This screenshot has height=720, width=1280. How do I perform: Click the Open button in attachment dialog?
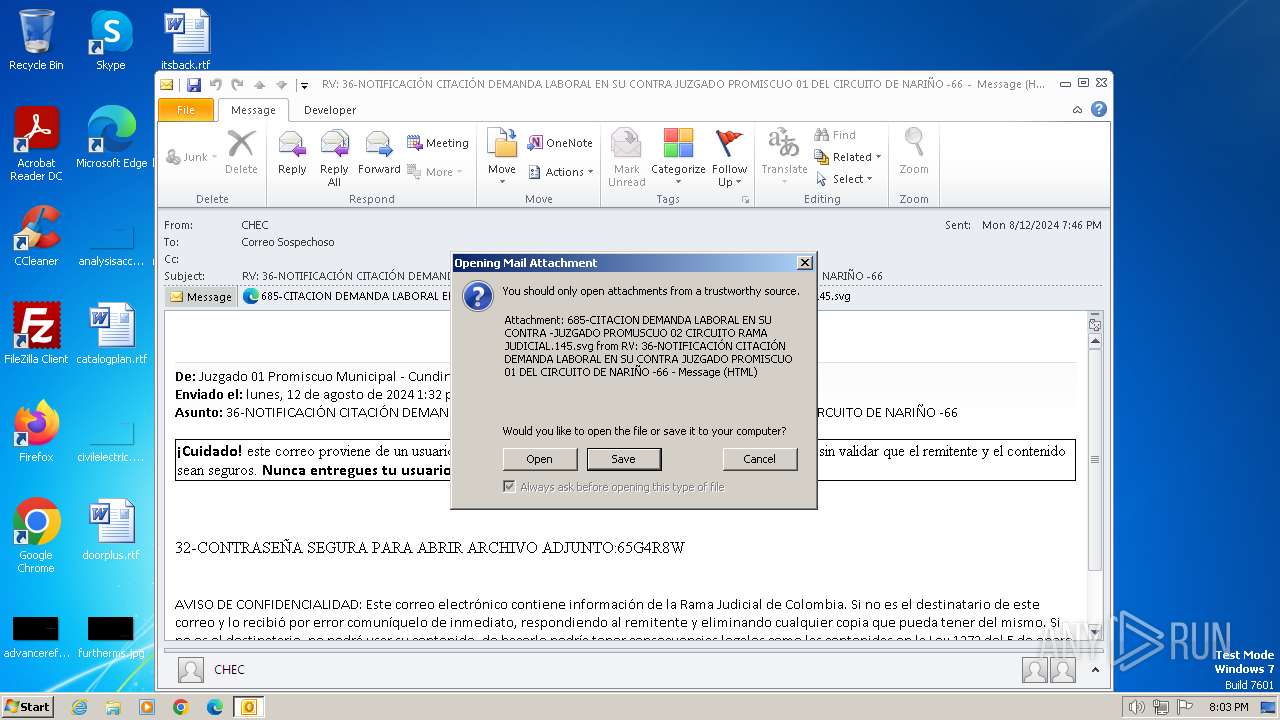click(x=540, y=459)
